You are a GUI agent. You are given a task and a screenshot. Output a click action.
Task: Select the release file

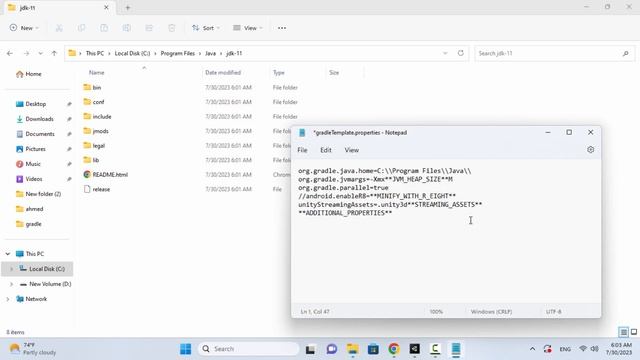click(101, 189)
